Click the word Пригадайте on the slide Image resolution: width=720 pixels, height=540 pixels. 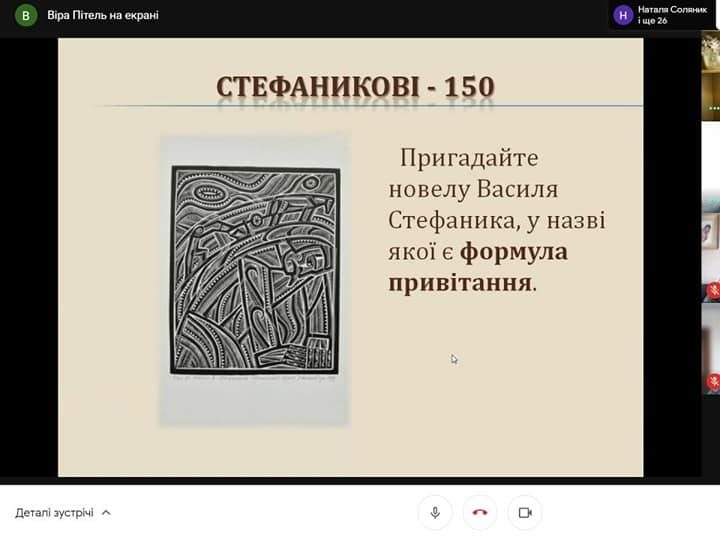tap(469, 158)
